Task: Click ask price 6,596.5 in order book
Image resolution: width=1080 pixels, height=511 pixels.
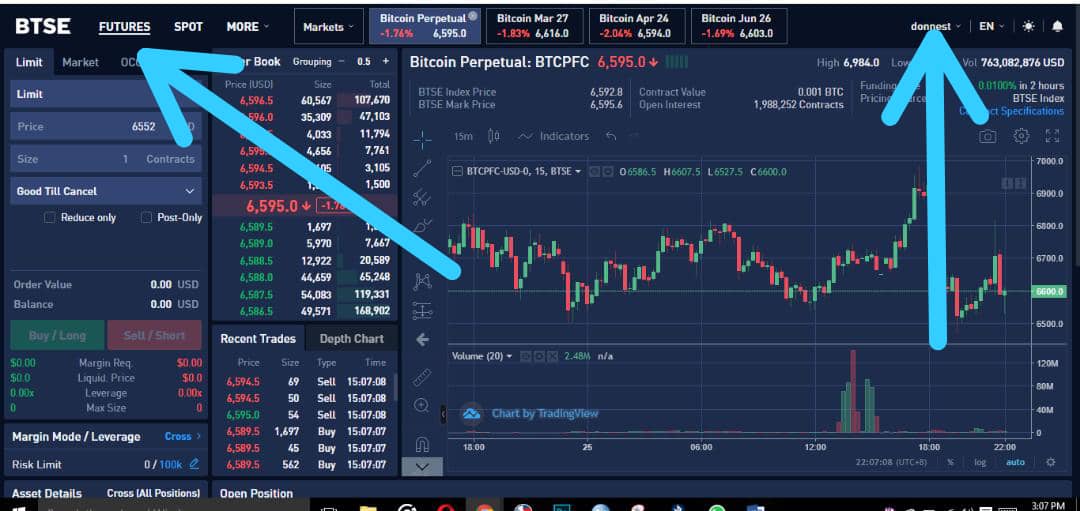Action: [x=256, y=101]
